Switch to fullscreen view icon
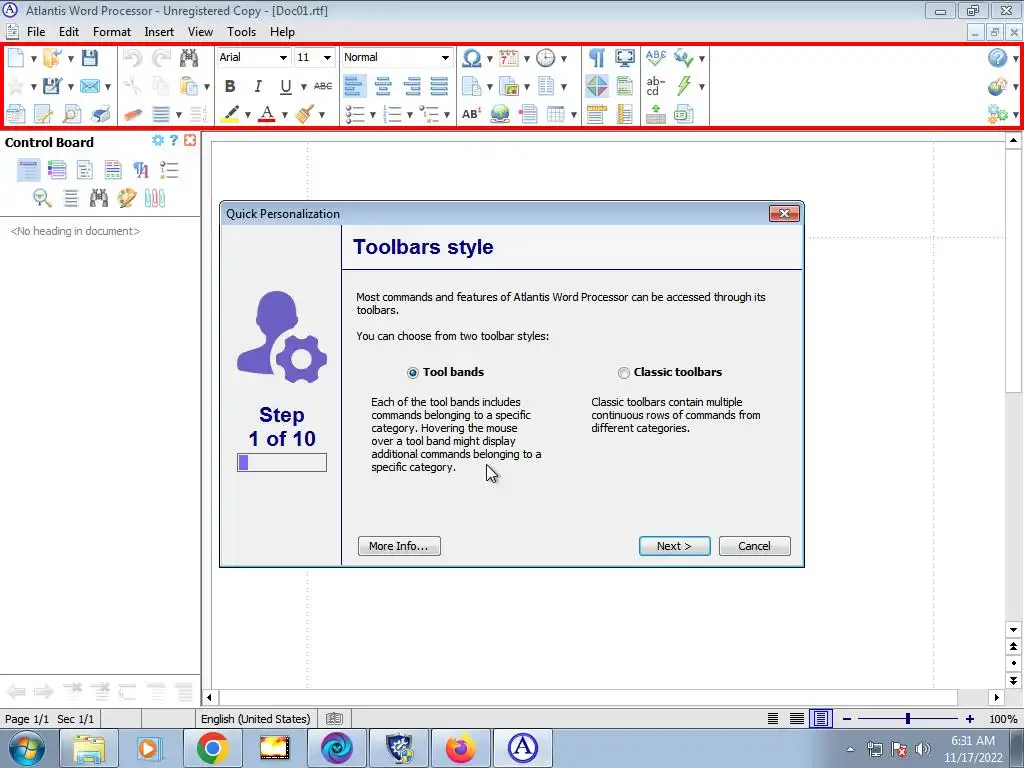Image resolution: width=1024 pixels, height=768 pixels. click(x=625, y=57)
